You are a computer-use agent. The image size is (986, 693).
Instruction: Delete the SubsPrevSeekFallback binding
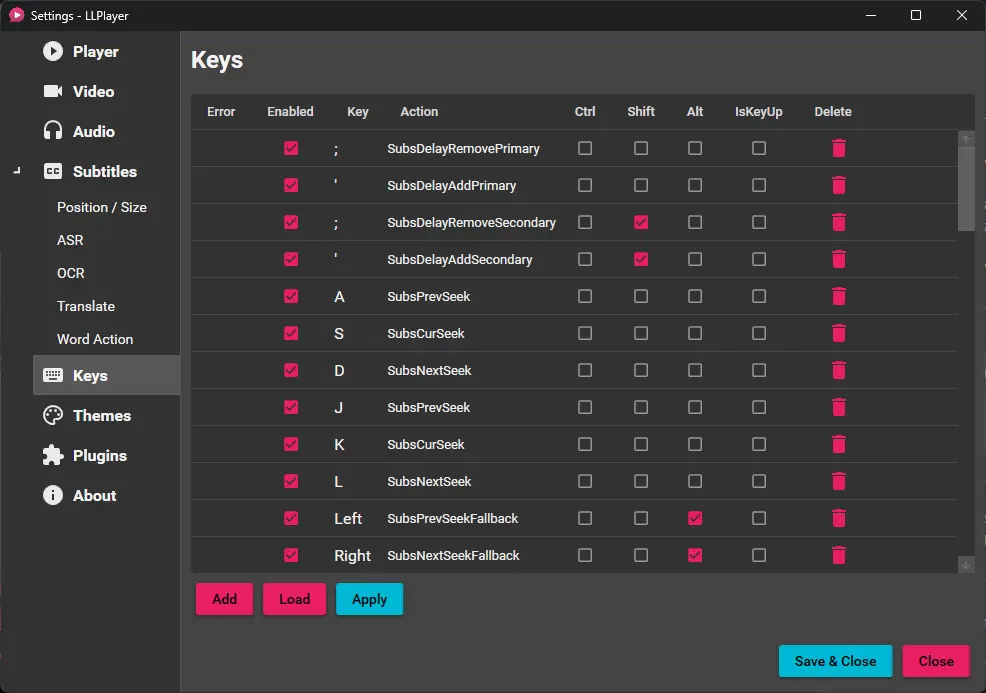pos(839,518)
